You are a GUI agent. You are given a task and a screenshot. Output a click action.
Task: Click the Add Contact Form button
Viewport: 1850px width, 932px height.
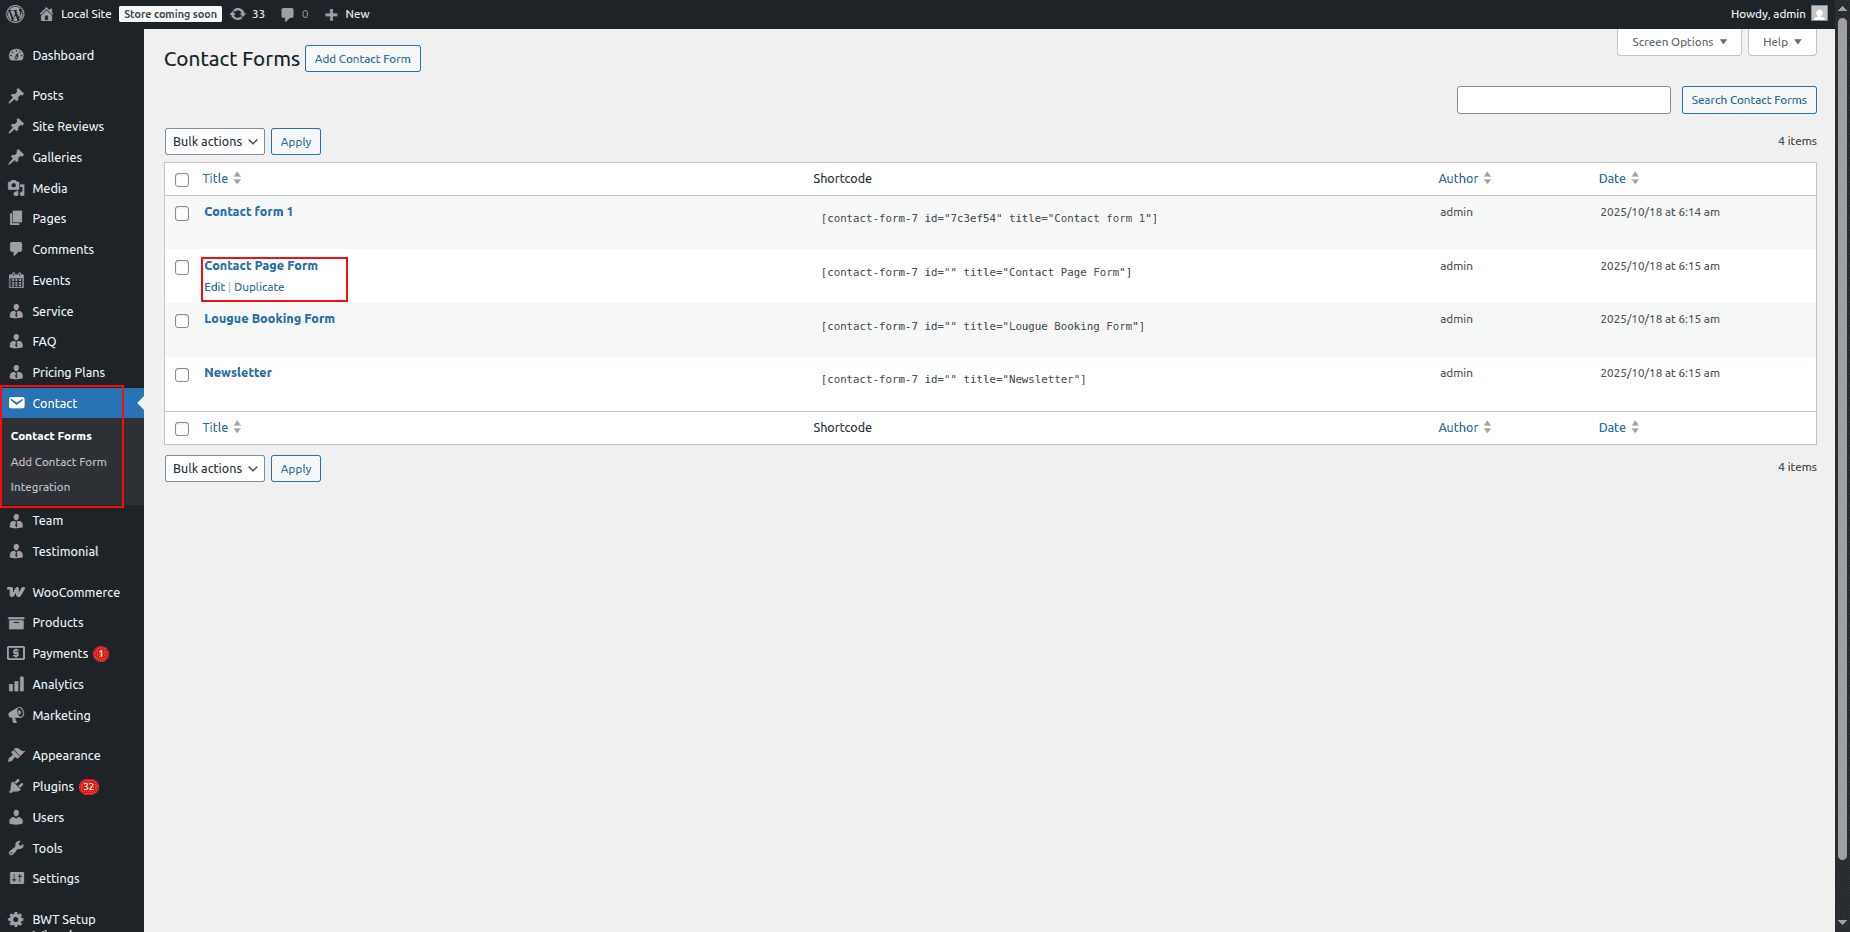coord(362,59)
